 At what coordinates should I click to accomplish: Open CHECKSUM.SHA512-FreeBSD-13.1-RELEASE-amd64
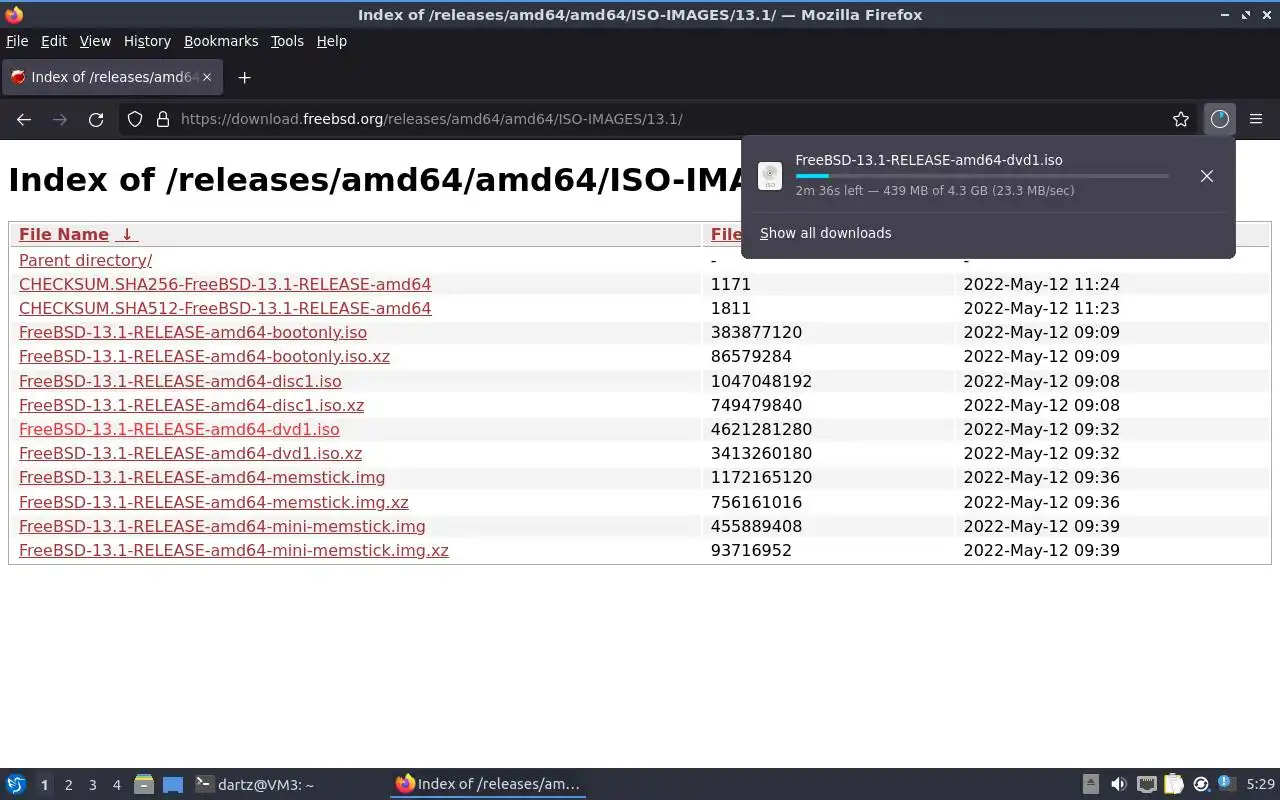coord(225,308)
